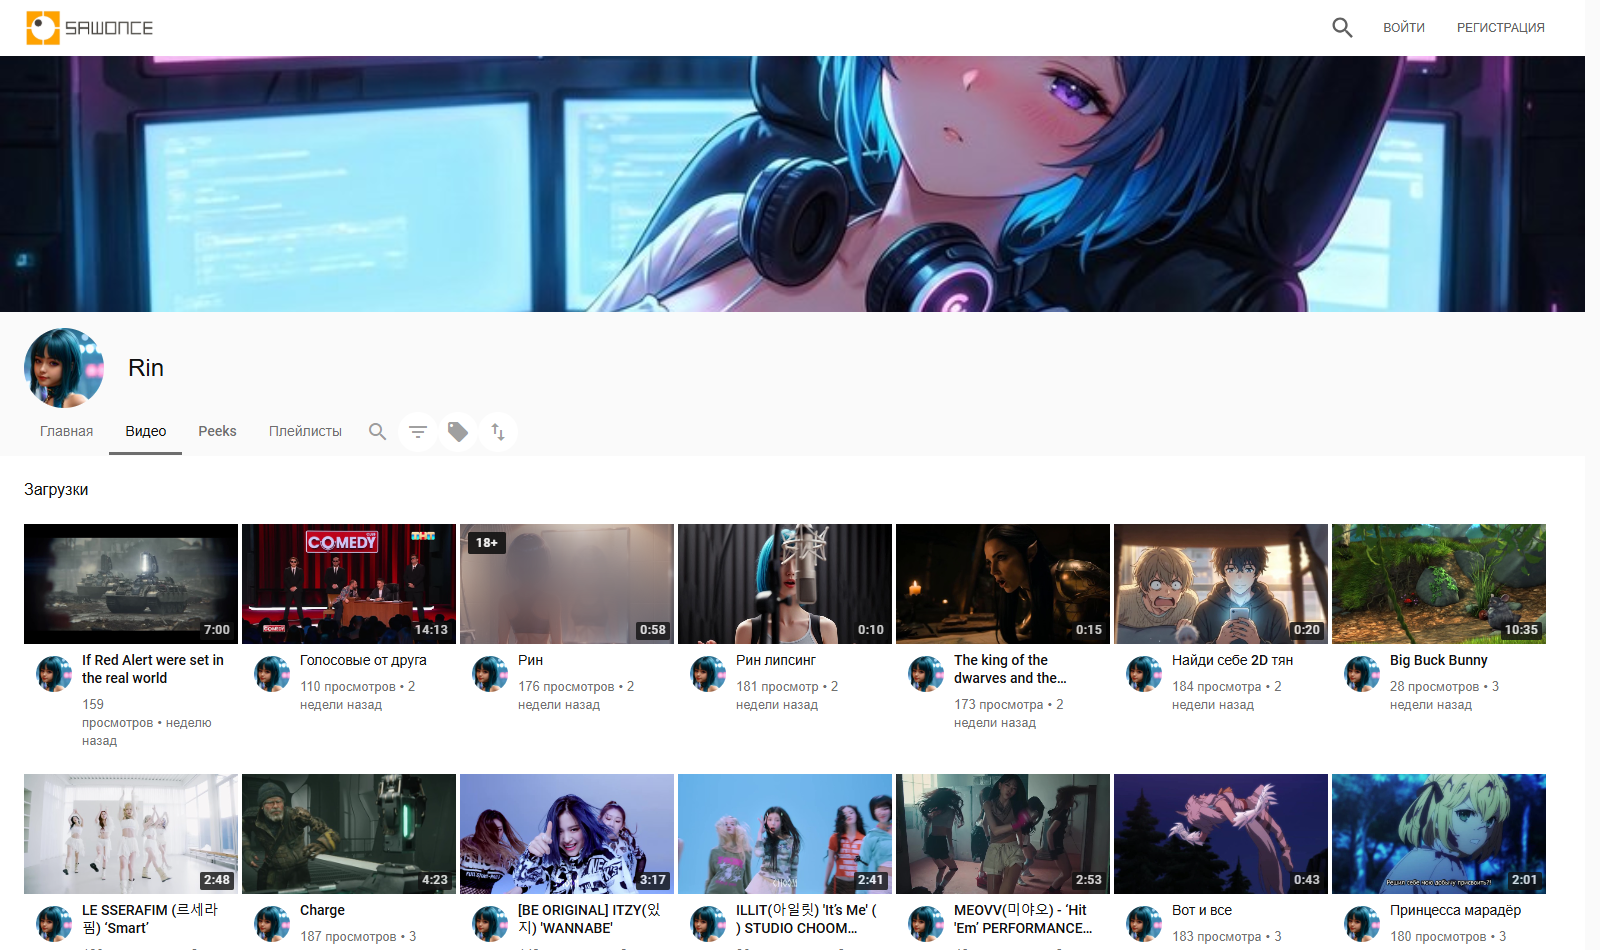Click the РЕГИСТРАЦИЯ button
Screen dimensions: 1600x950
tap(1500, 28)
